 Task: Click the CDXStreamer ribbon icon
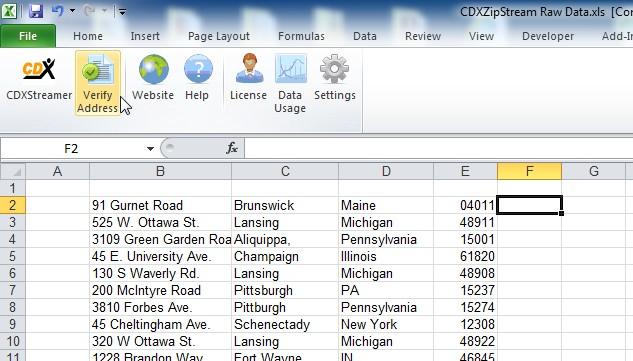[39, 79]
